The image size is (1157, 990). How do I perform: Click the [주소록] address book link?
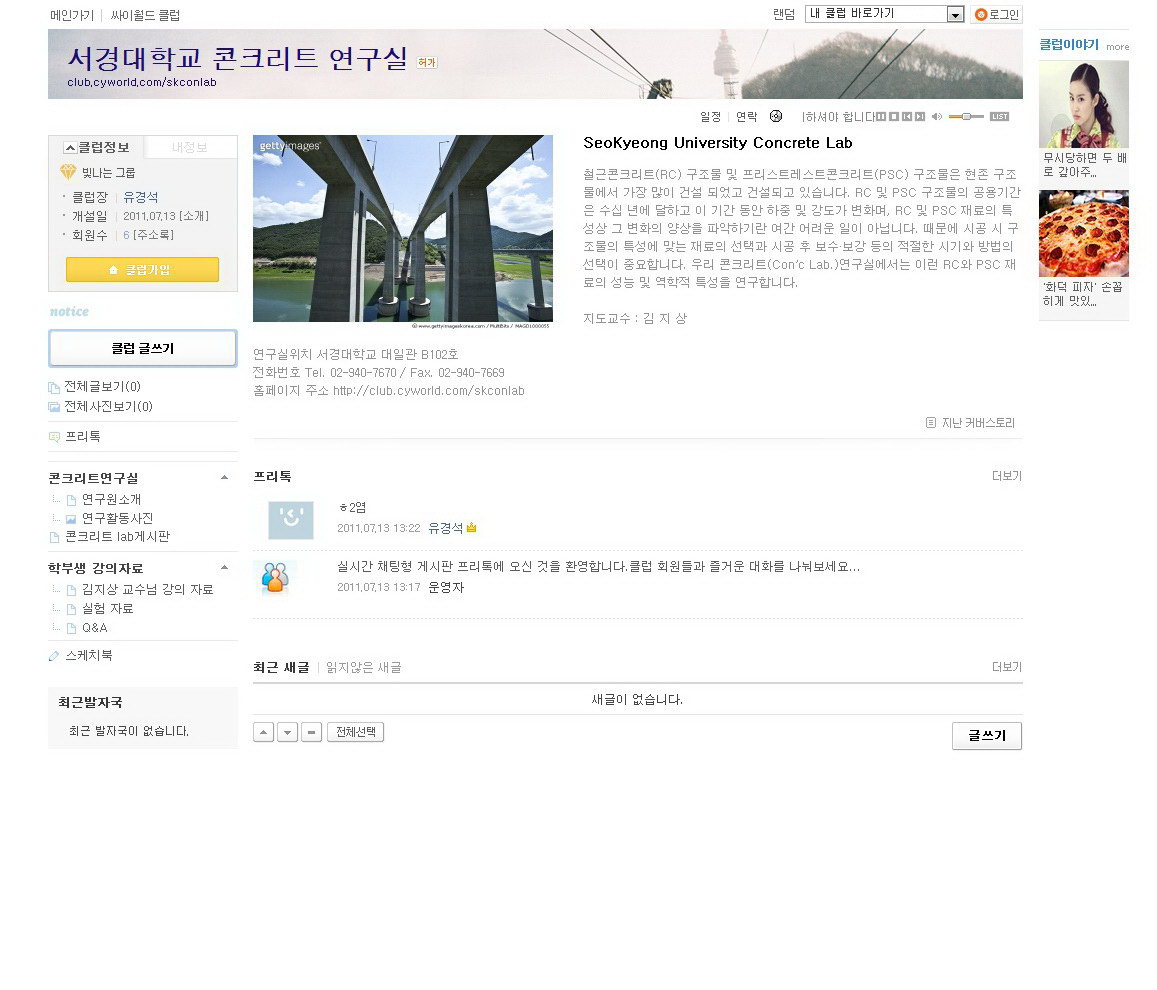click(153, 235)
